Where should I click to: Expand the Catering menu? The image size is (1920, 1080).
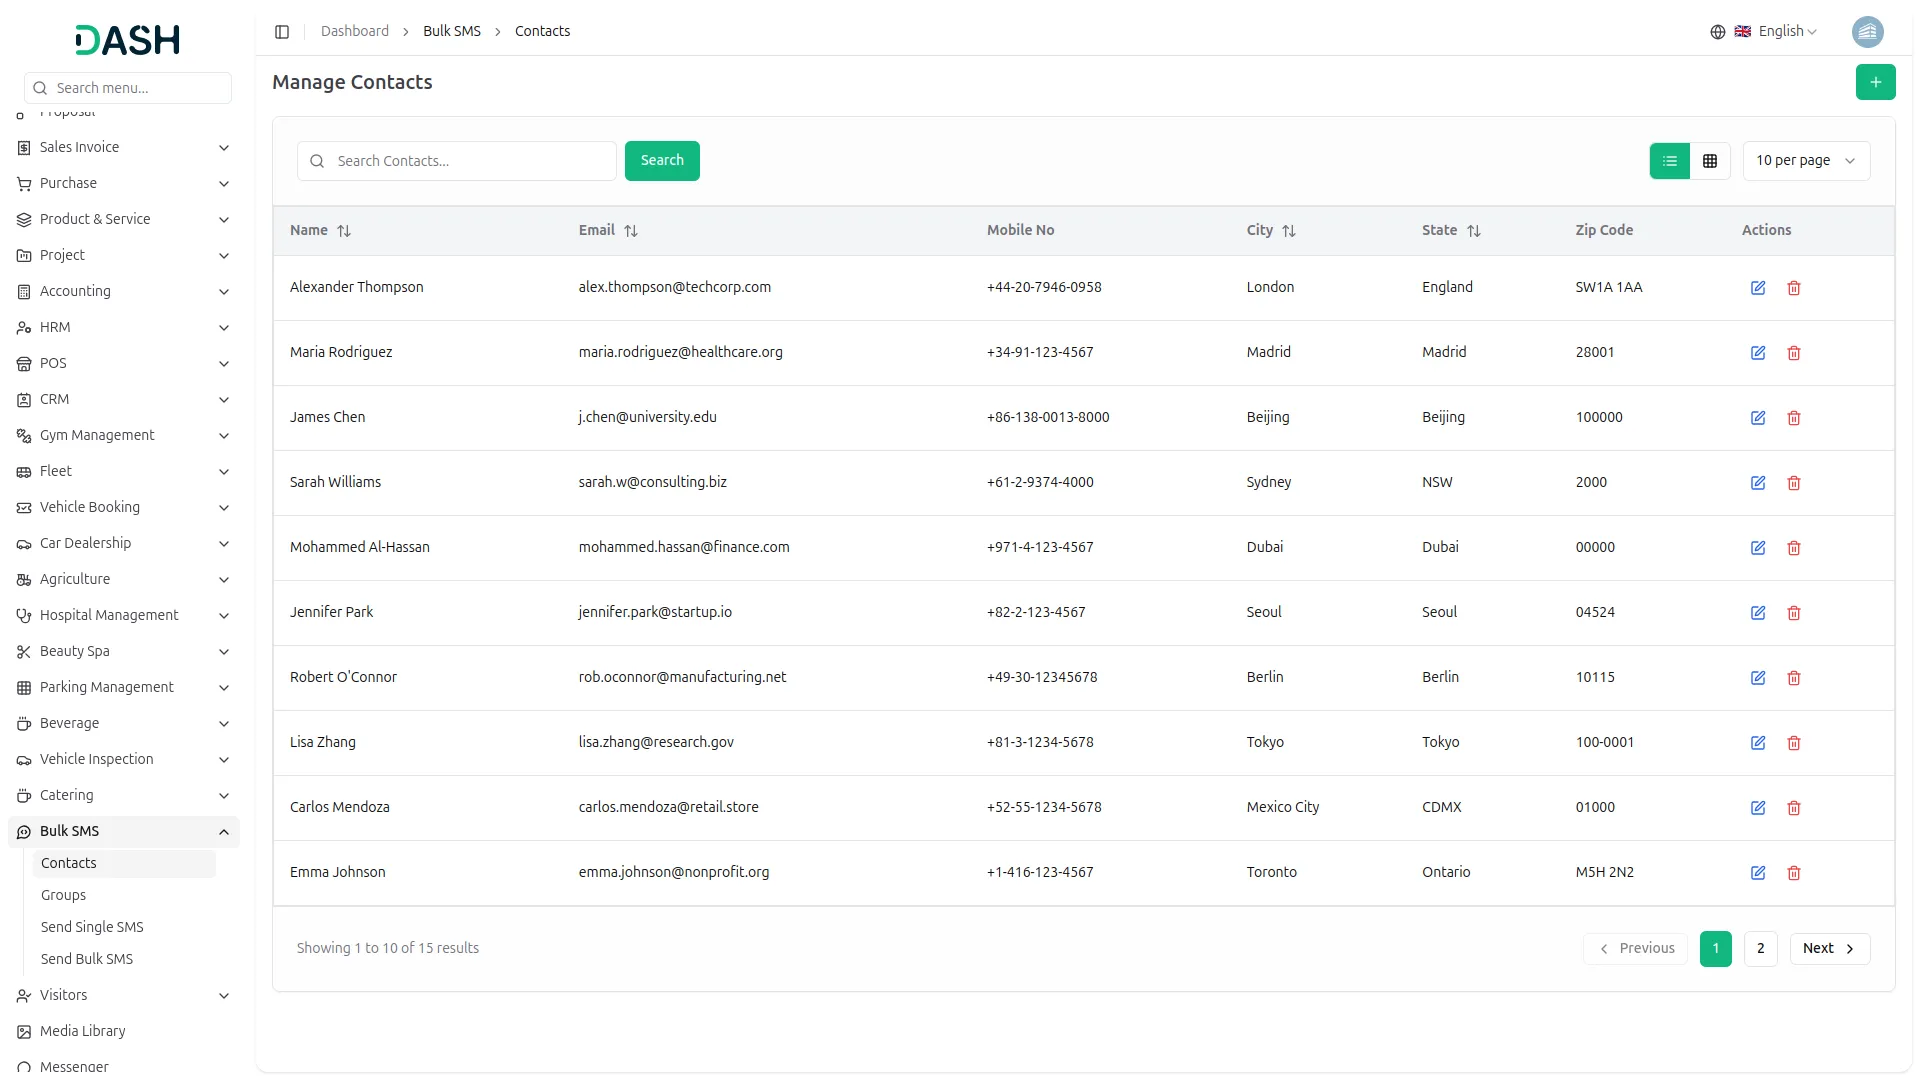124,796
